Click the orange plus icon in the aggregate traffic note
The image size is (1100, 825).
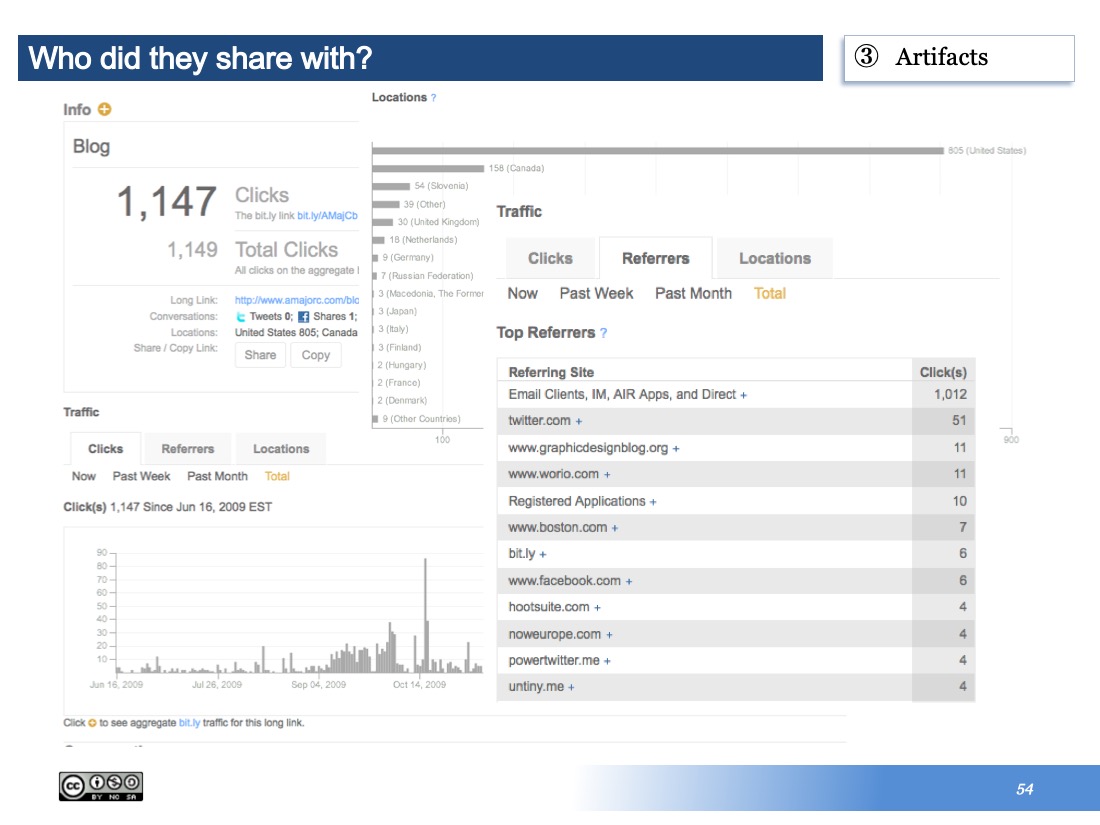[x=92, y=723]
